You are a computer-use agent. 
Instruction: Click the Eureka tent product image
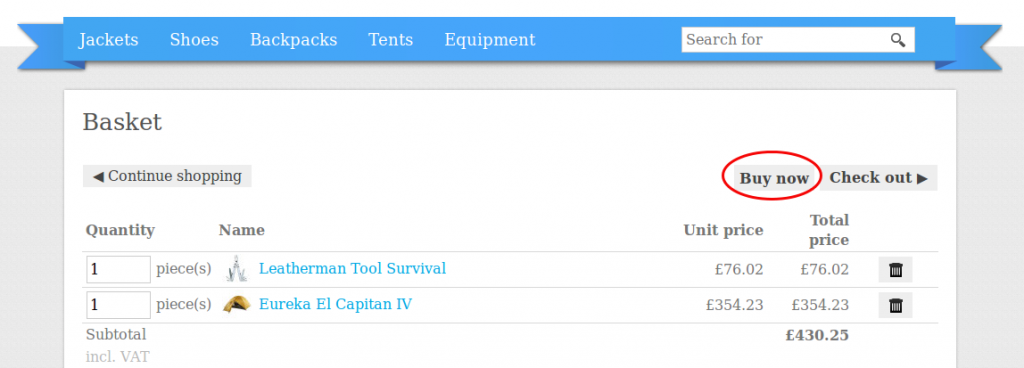click(x=236, y=304)
